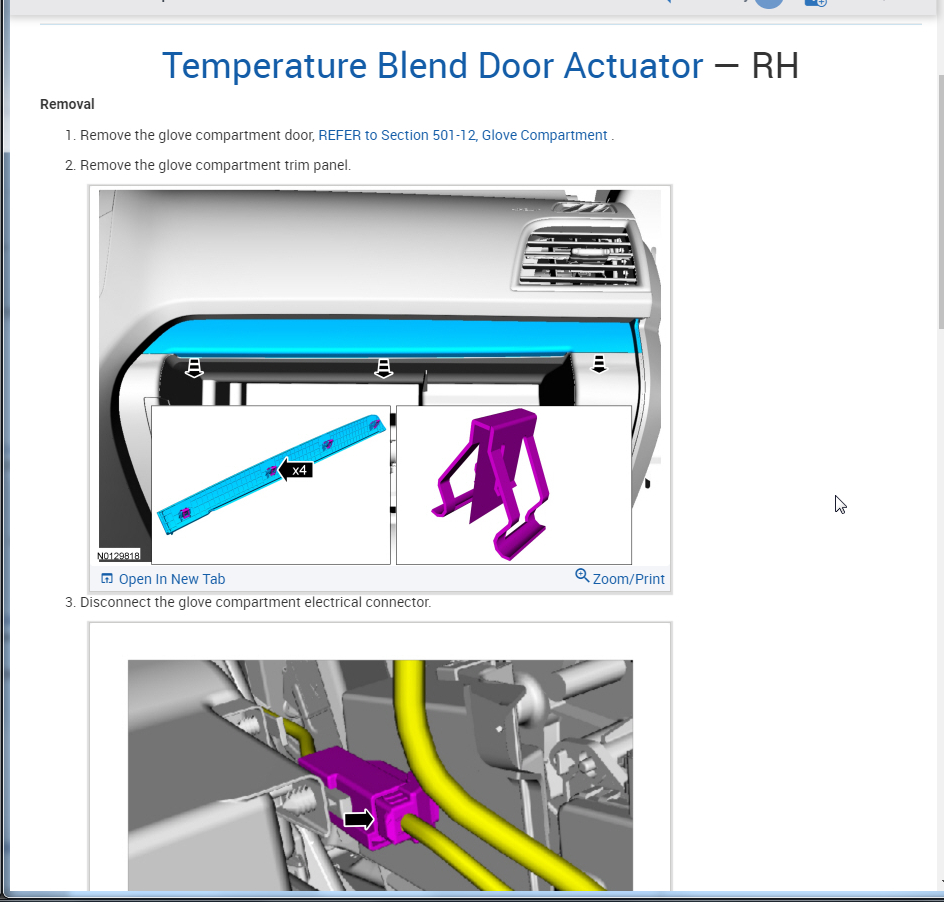Open the Section 501-12 Glove Compartment link
The width and height of the screenshot is (944, 902).
tap(462, 135)
